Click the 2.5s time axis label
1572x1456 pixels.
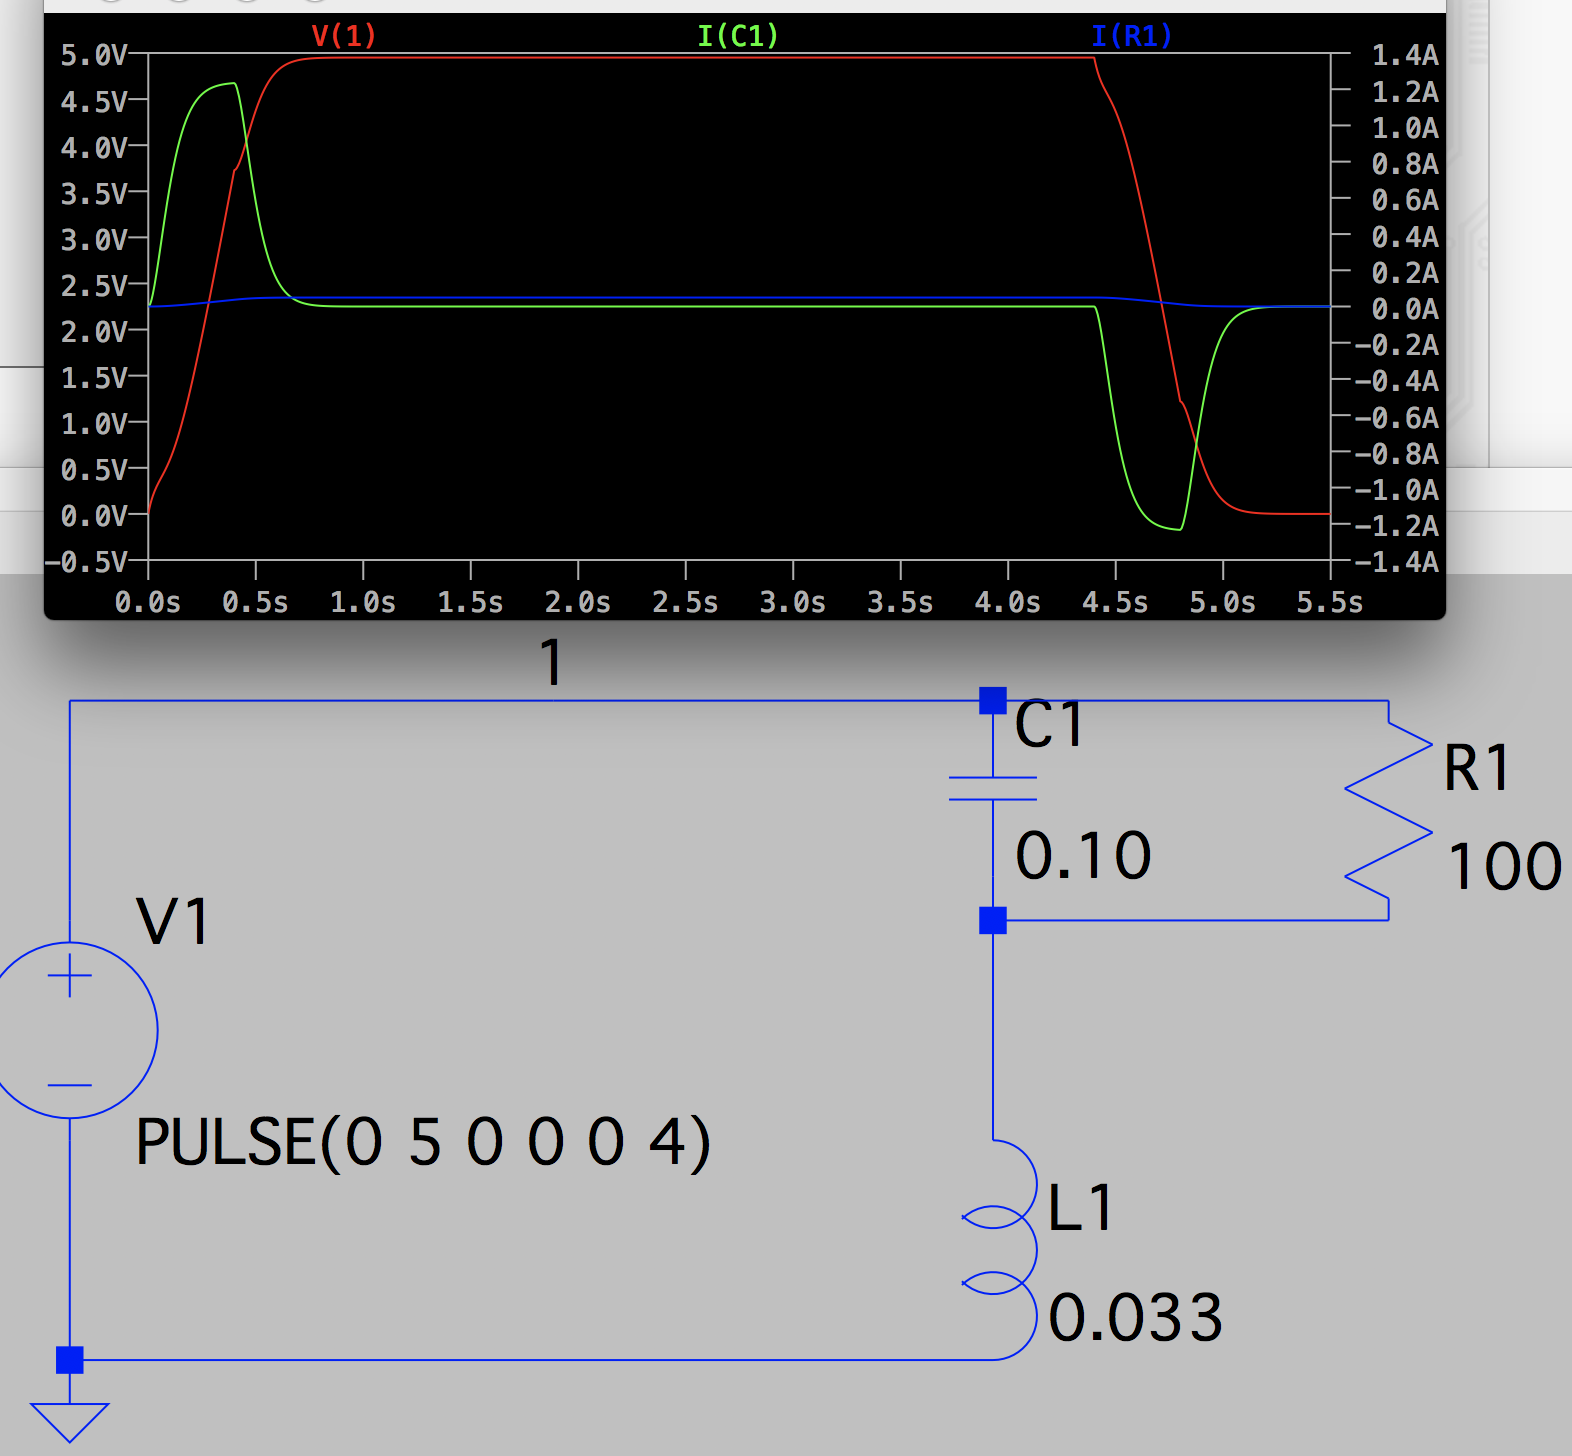(x=685, y=602)
